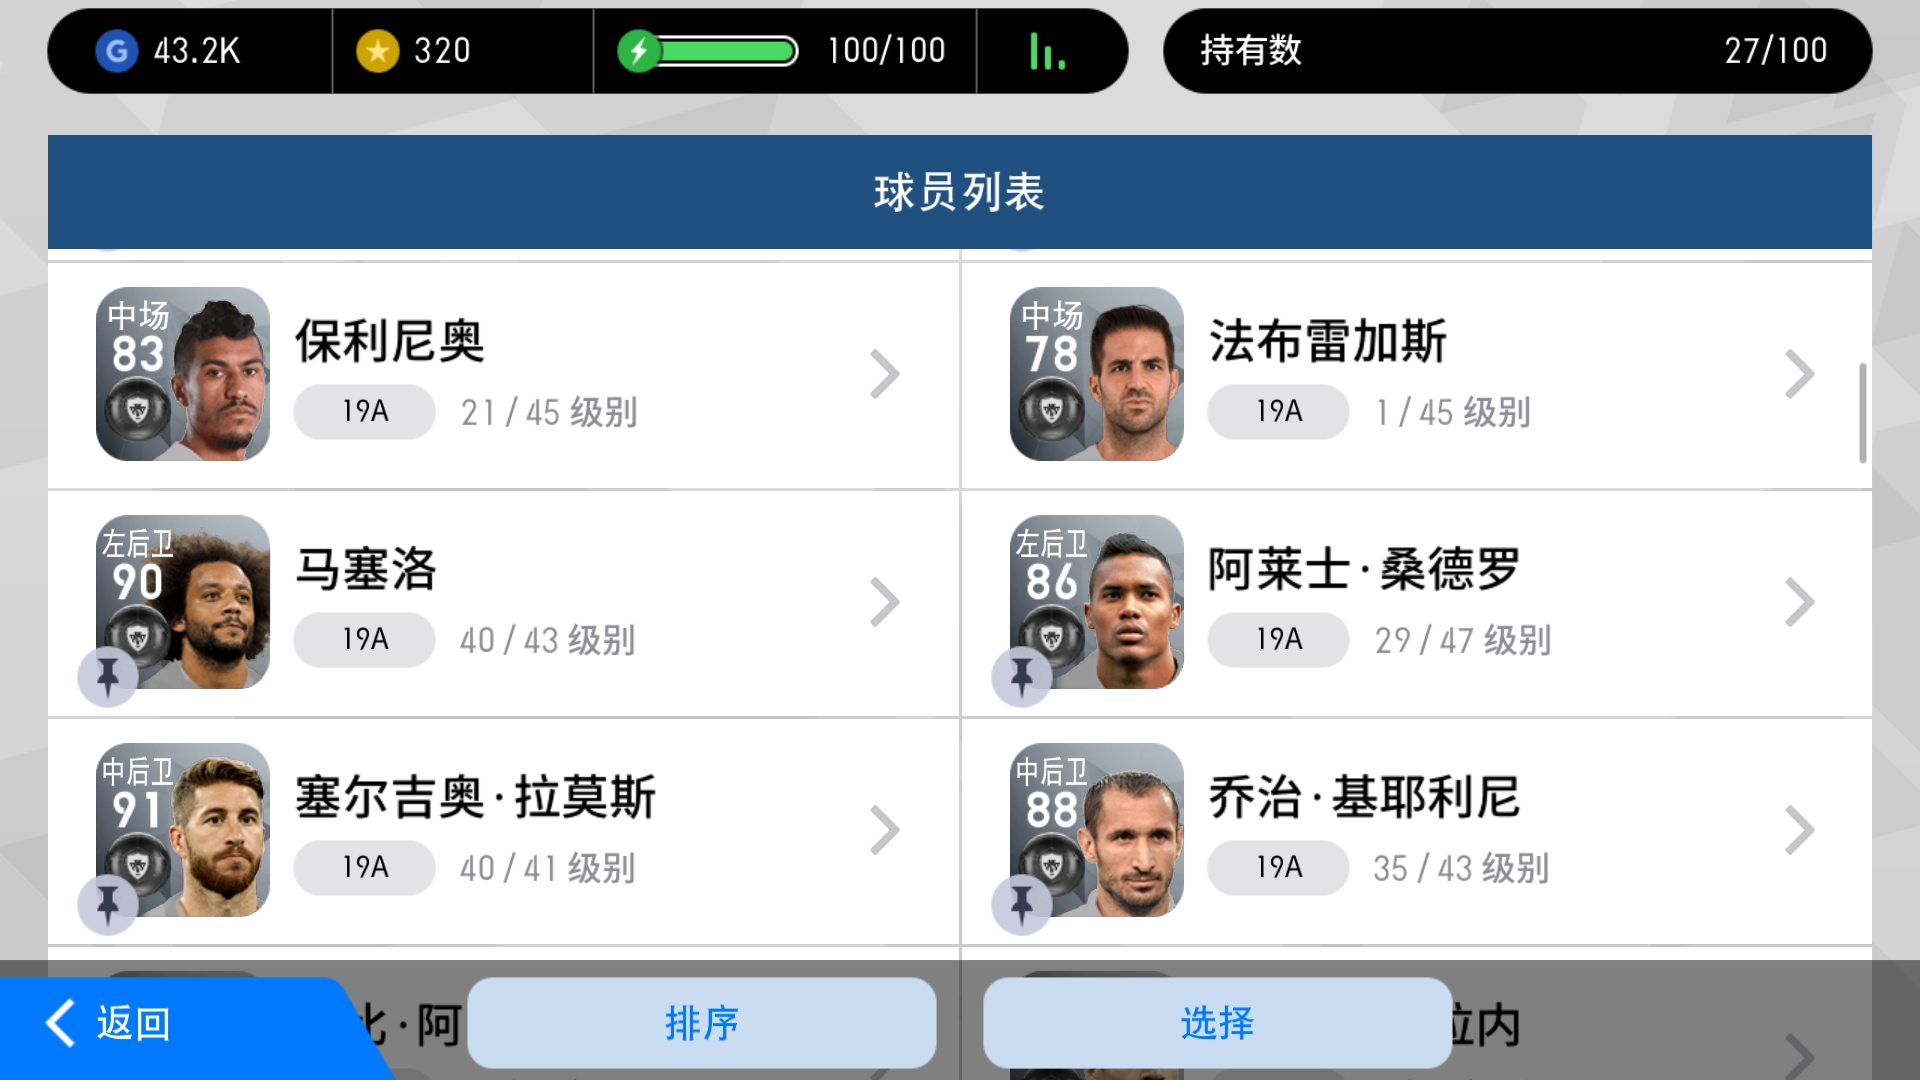Open the green bar chart stats icon
The height and width of the screenshot is (1080, 1920).
(1047, 51)
